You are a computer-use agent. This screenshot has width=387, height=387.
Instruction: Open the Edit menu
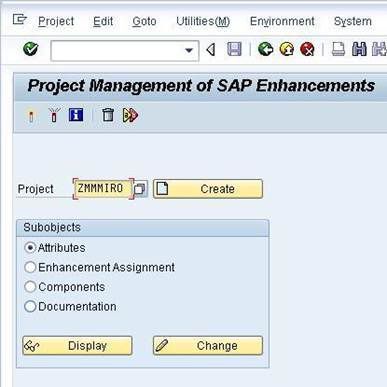[103, 21]
